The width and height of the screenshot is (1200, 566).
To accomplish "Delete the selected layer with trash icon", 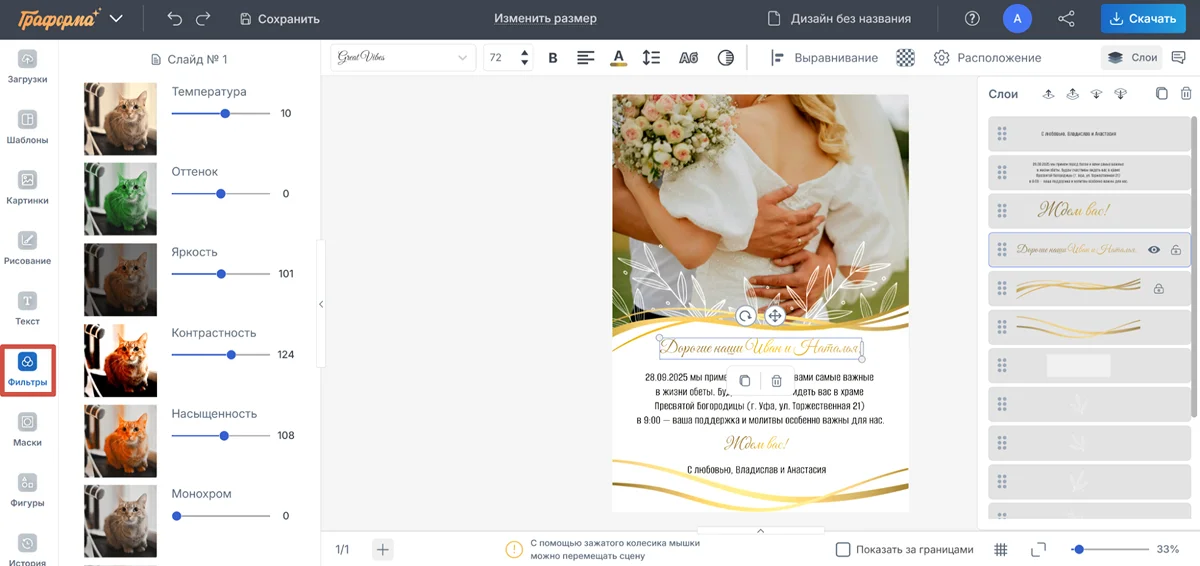I will pos(1186,94).
